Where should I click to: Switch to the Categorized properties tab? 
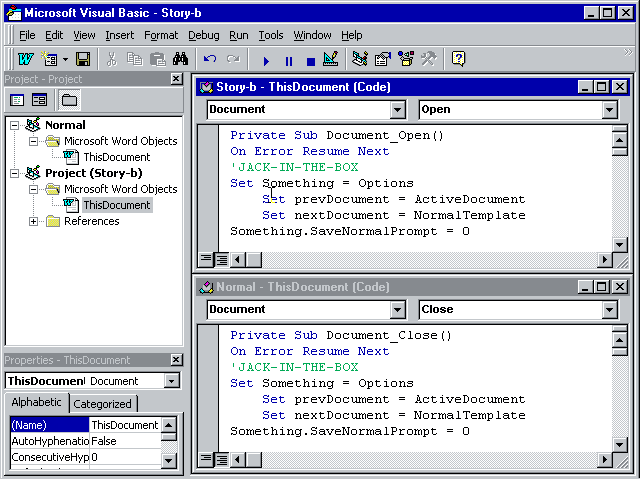click(103, 404)
